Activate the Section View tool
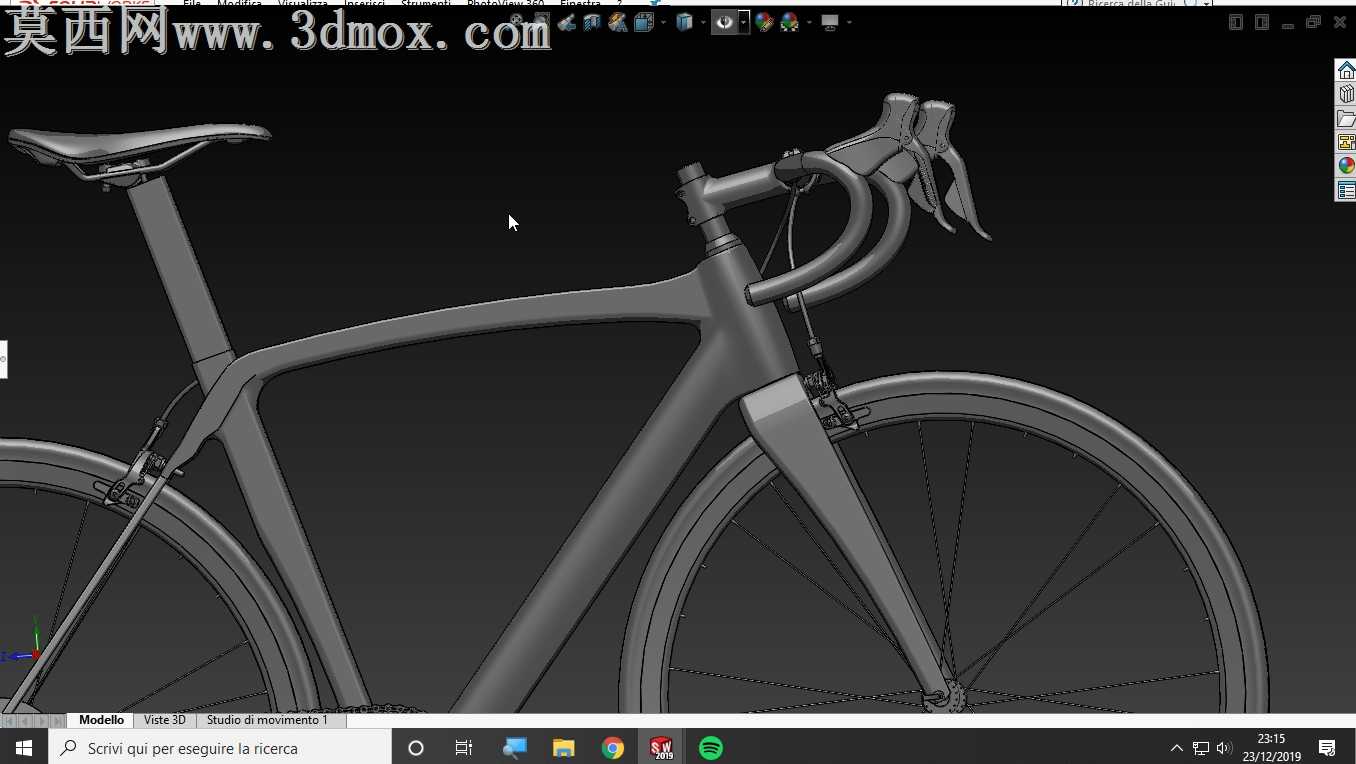Image resolution: width=1356 pixels, height=764 pixels. click(x=592, y=22)
